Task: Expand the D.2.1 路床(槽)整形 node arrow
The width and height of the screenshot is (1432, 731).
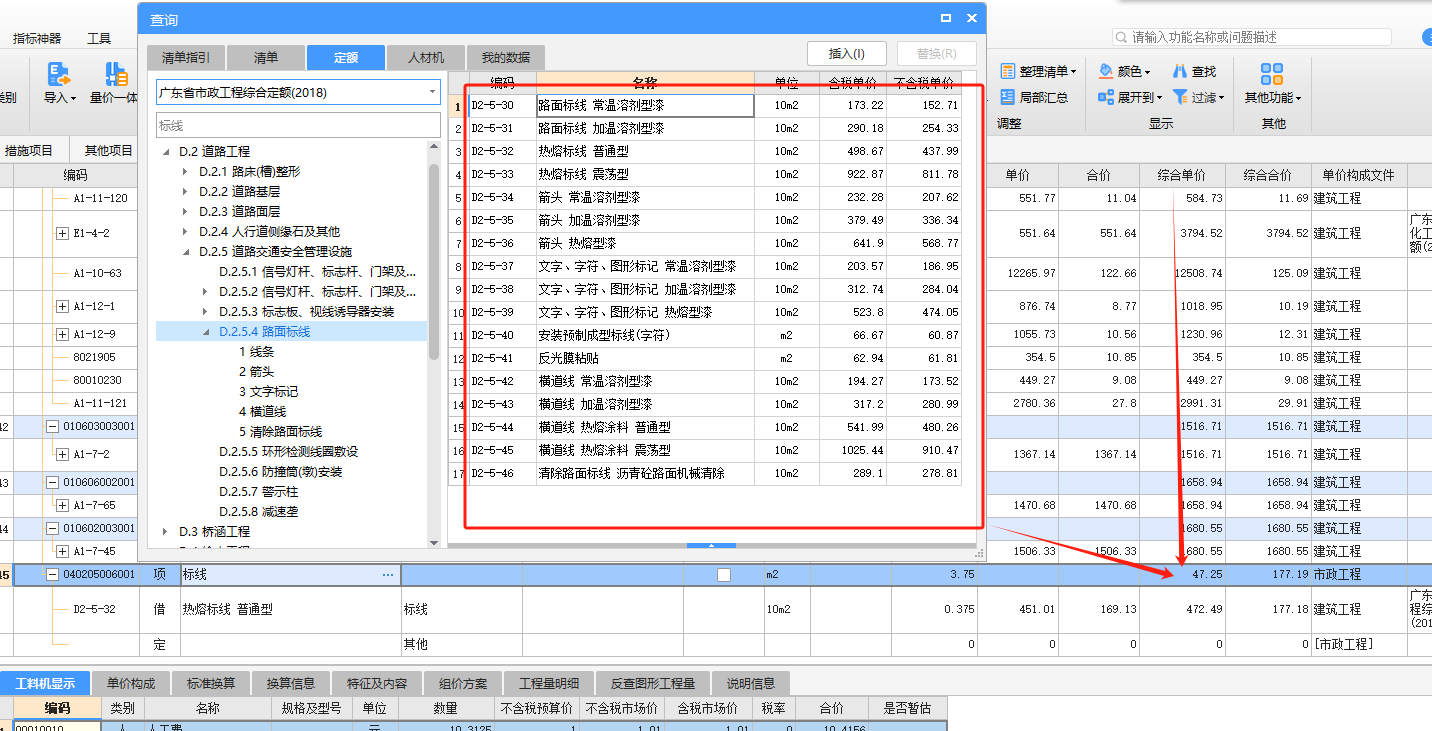Action: click(185, 172)
